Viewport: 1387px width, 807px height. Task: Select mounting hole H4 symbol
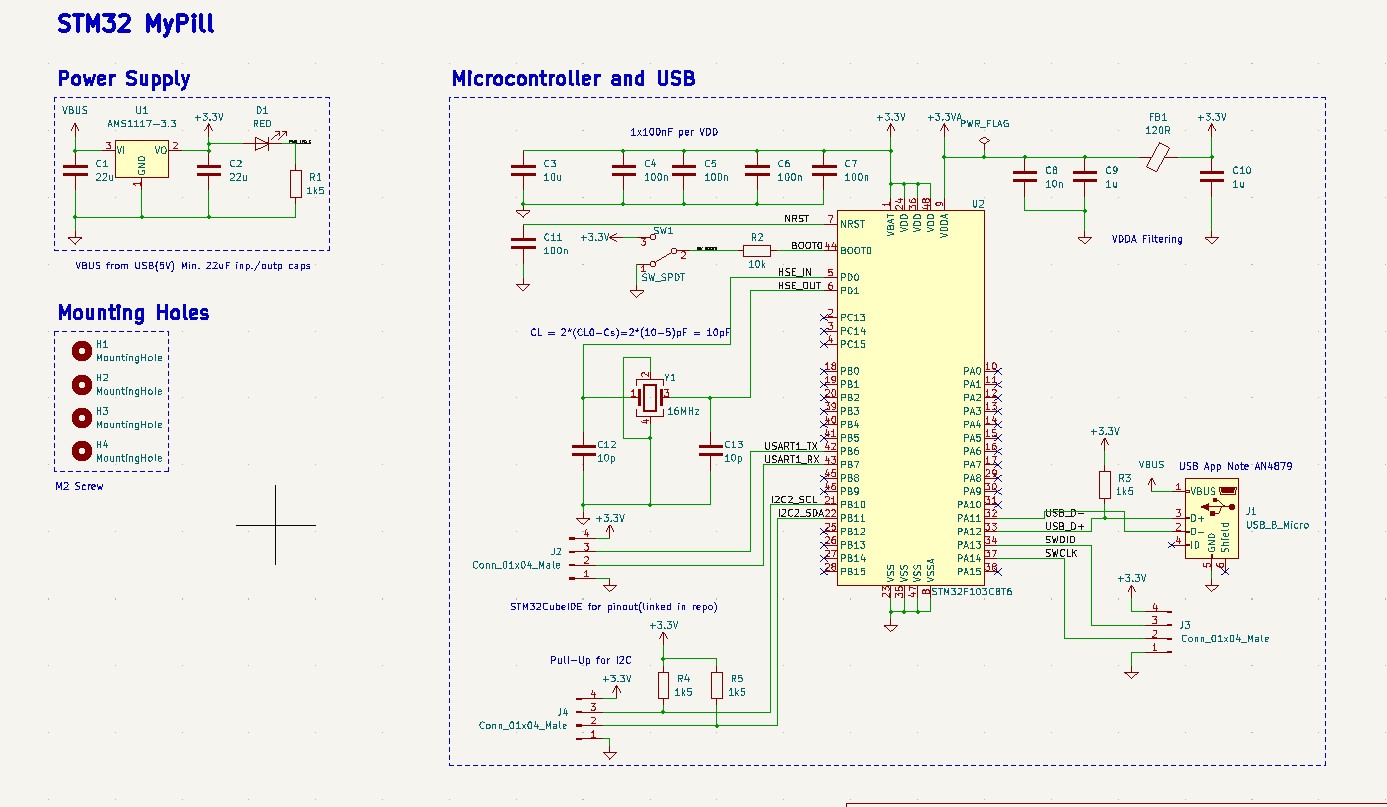[x=82, y=450]
